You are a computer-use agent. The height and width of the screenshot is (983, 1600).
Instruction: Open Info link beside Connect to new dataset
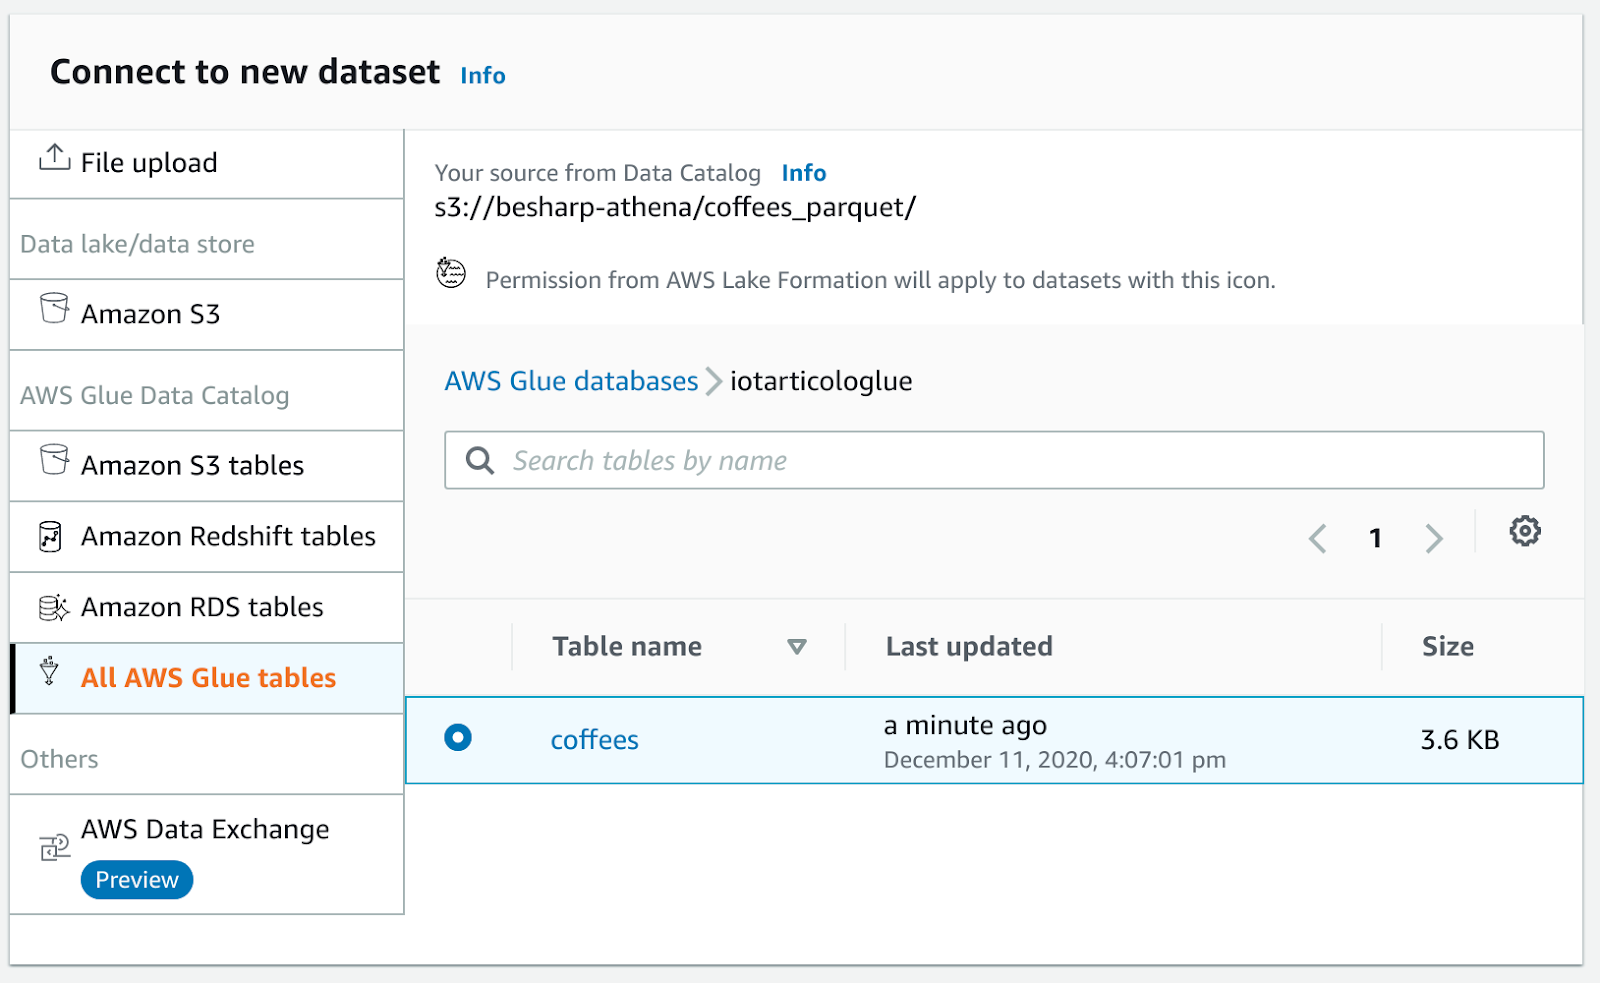(x=483, y=75)
